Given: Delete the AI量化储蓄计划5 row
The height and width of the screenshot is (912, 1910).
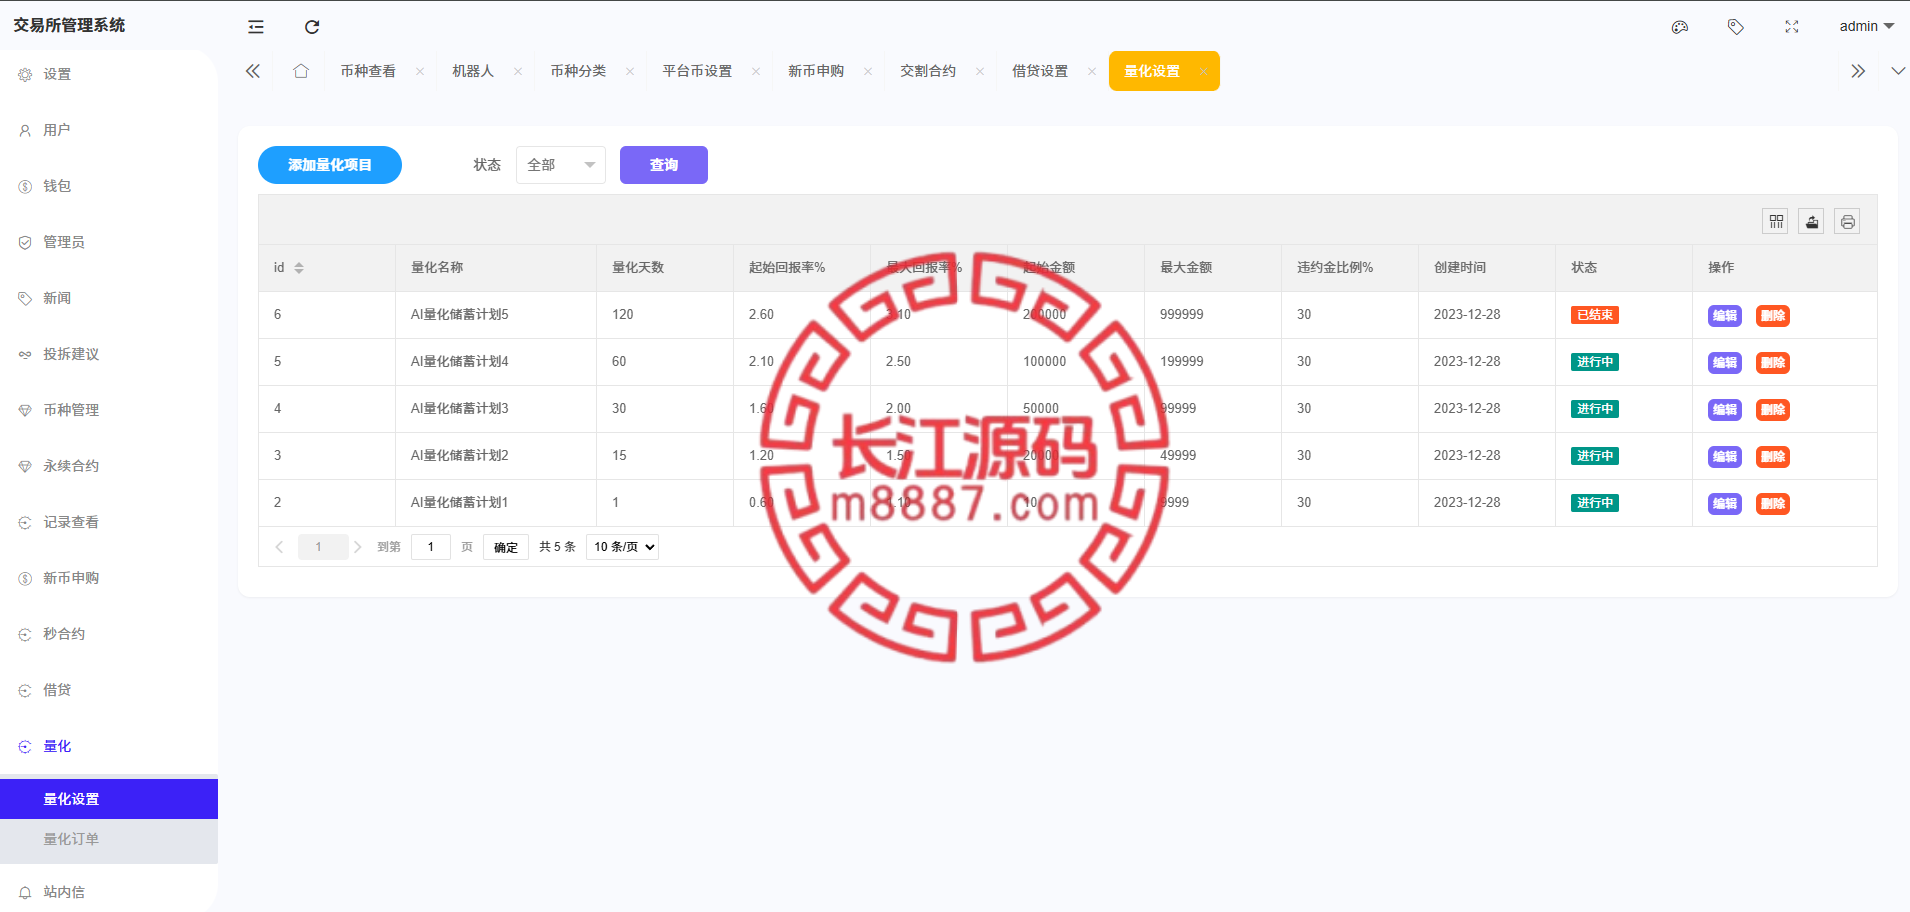Looking at the screenshot, I should [1773, 316].
